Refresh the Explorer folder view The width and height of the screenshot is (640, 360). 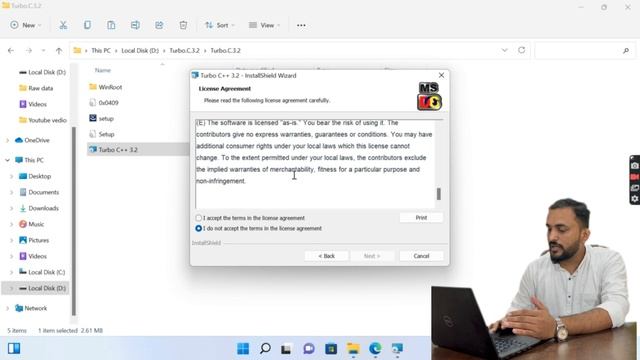522,50
